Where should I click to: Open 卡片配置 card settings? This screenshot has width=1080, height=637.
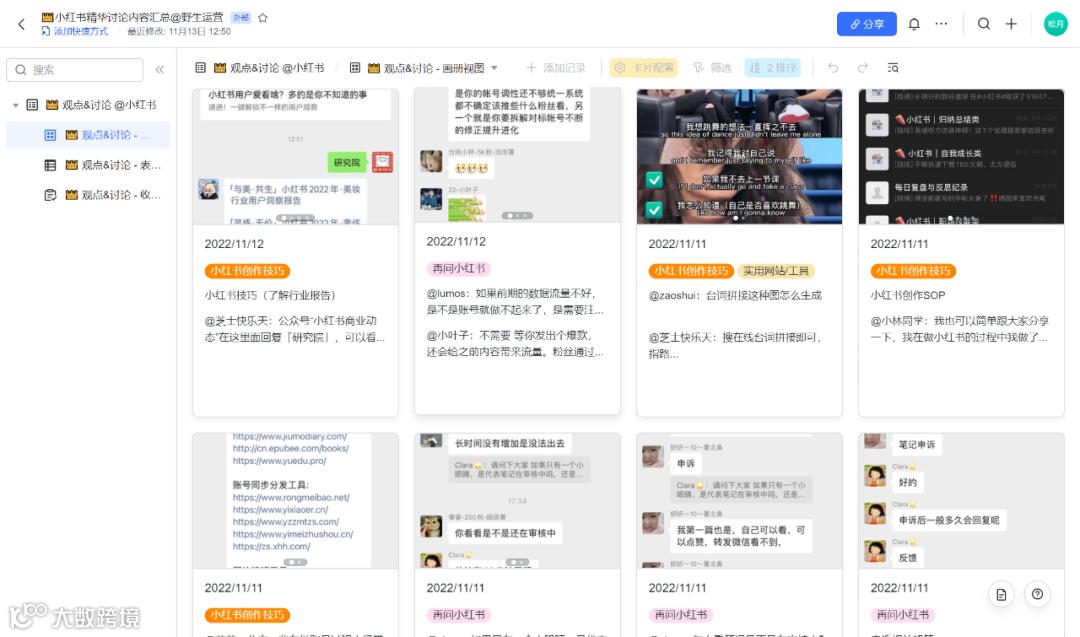(643, 67)
